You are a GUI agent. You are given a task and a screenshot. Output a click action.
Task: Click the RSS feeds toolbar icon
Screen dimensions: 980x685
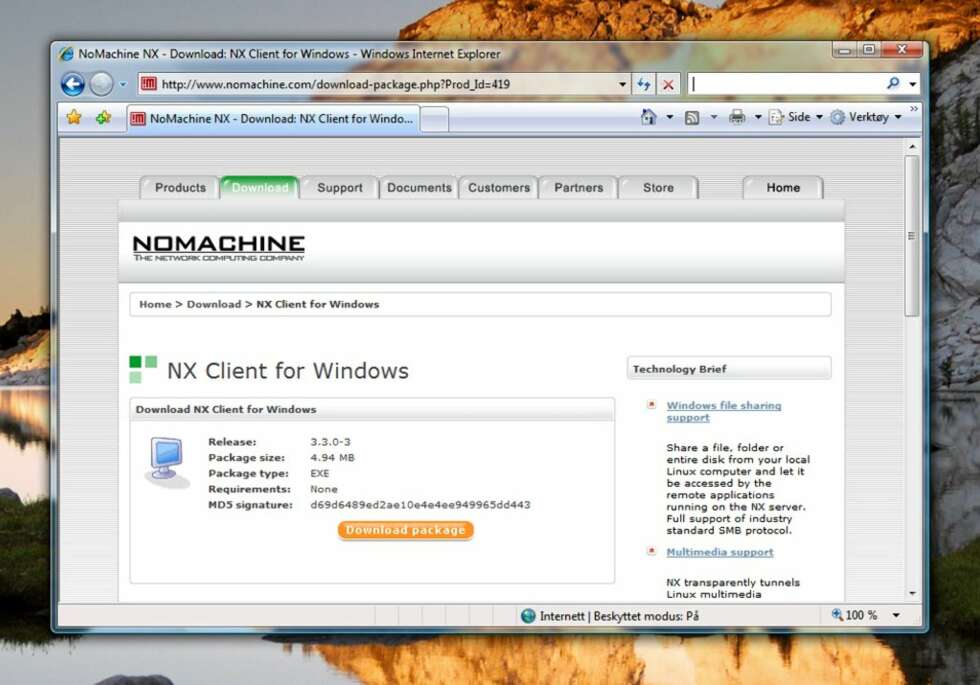[x=692, y=118]
